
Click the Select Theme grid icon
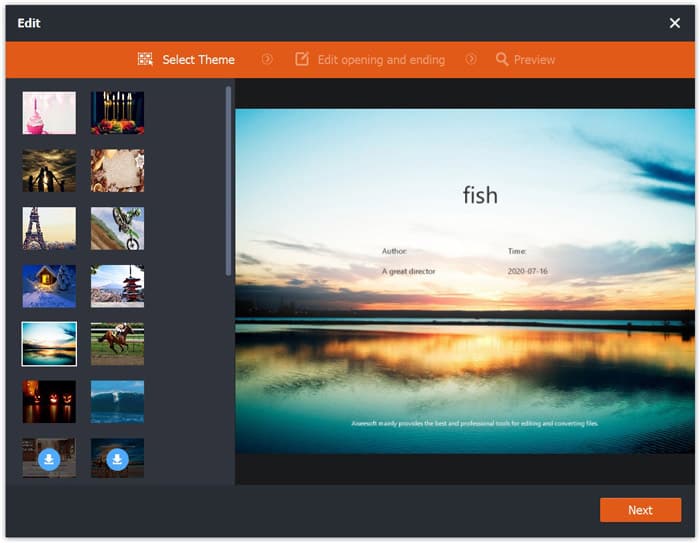point(145,60)
